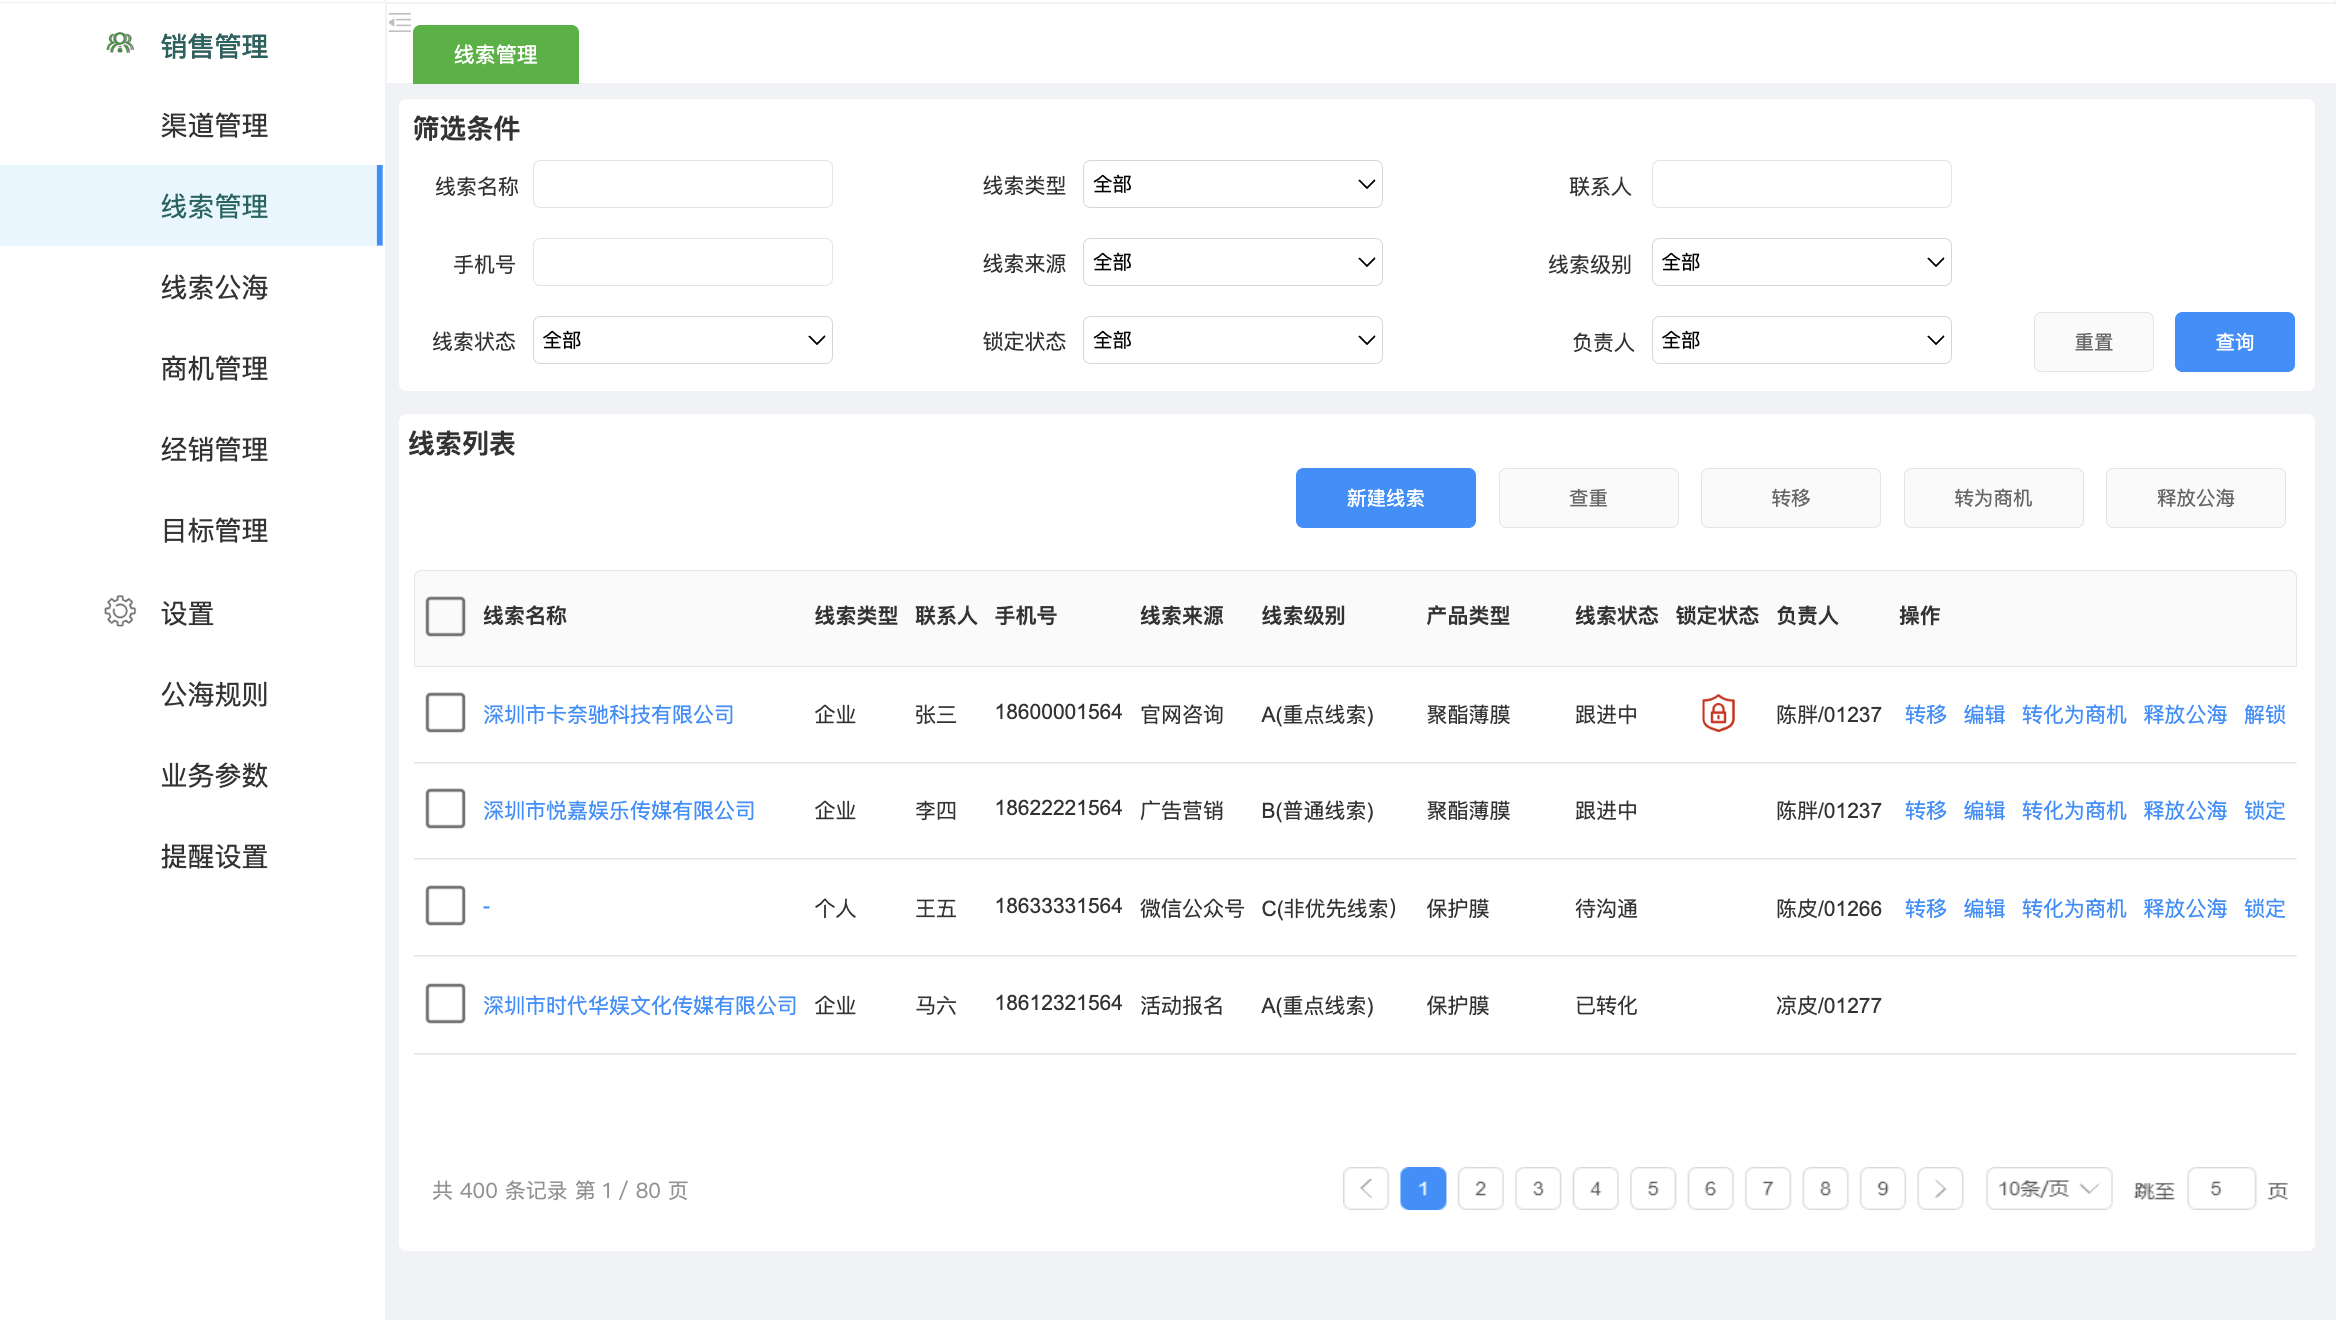
Task: Click the active page 1 button
Action: (x=1423, y=1188)
